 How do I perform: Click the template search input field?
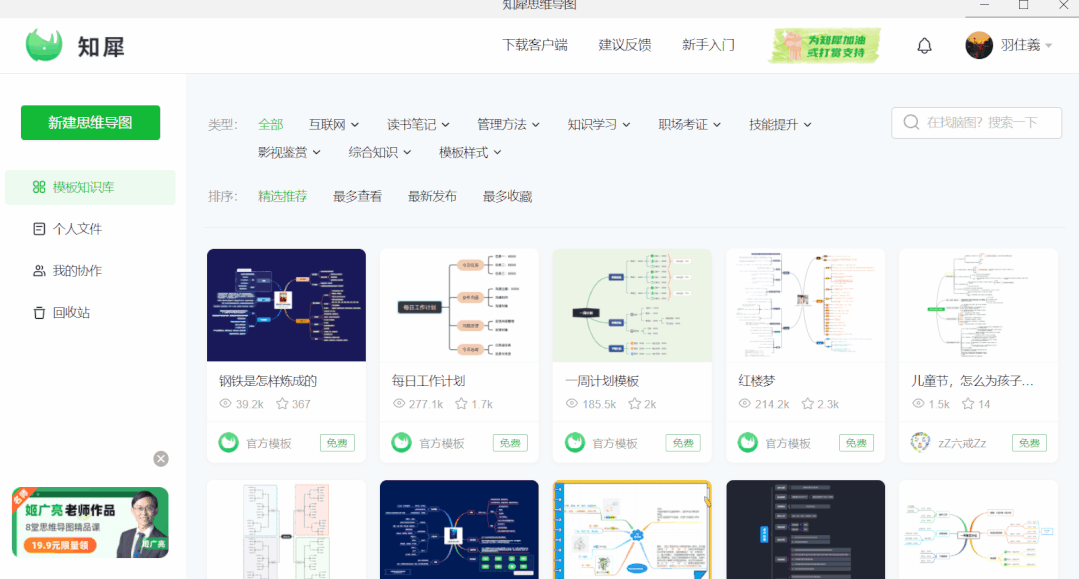coord(976,123)
